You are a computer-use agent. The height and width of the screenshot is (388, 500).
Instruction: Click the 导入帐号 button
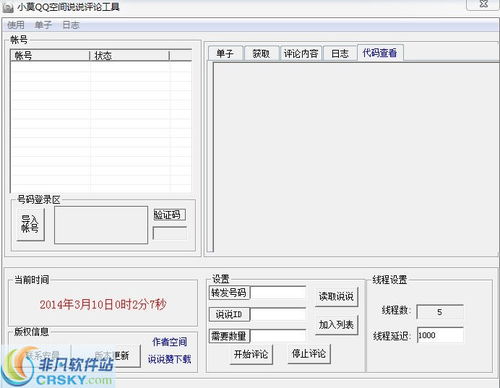(30, 224)
